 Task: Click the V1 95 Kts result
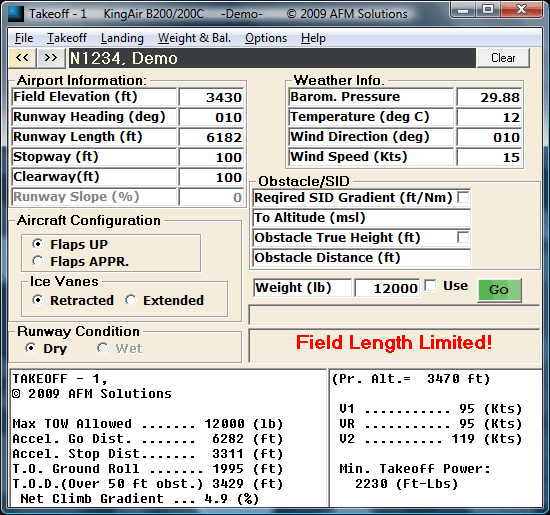point(431,409)
